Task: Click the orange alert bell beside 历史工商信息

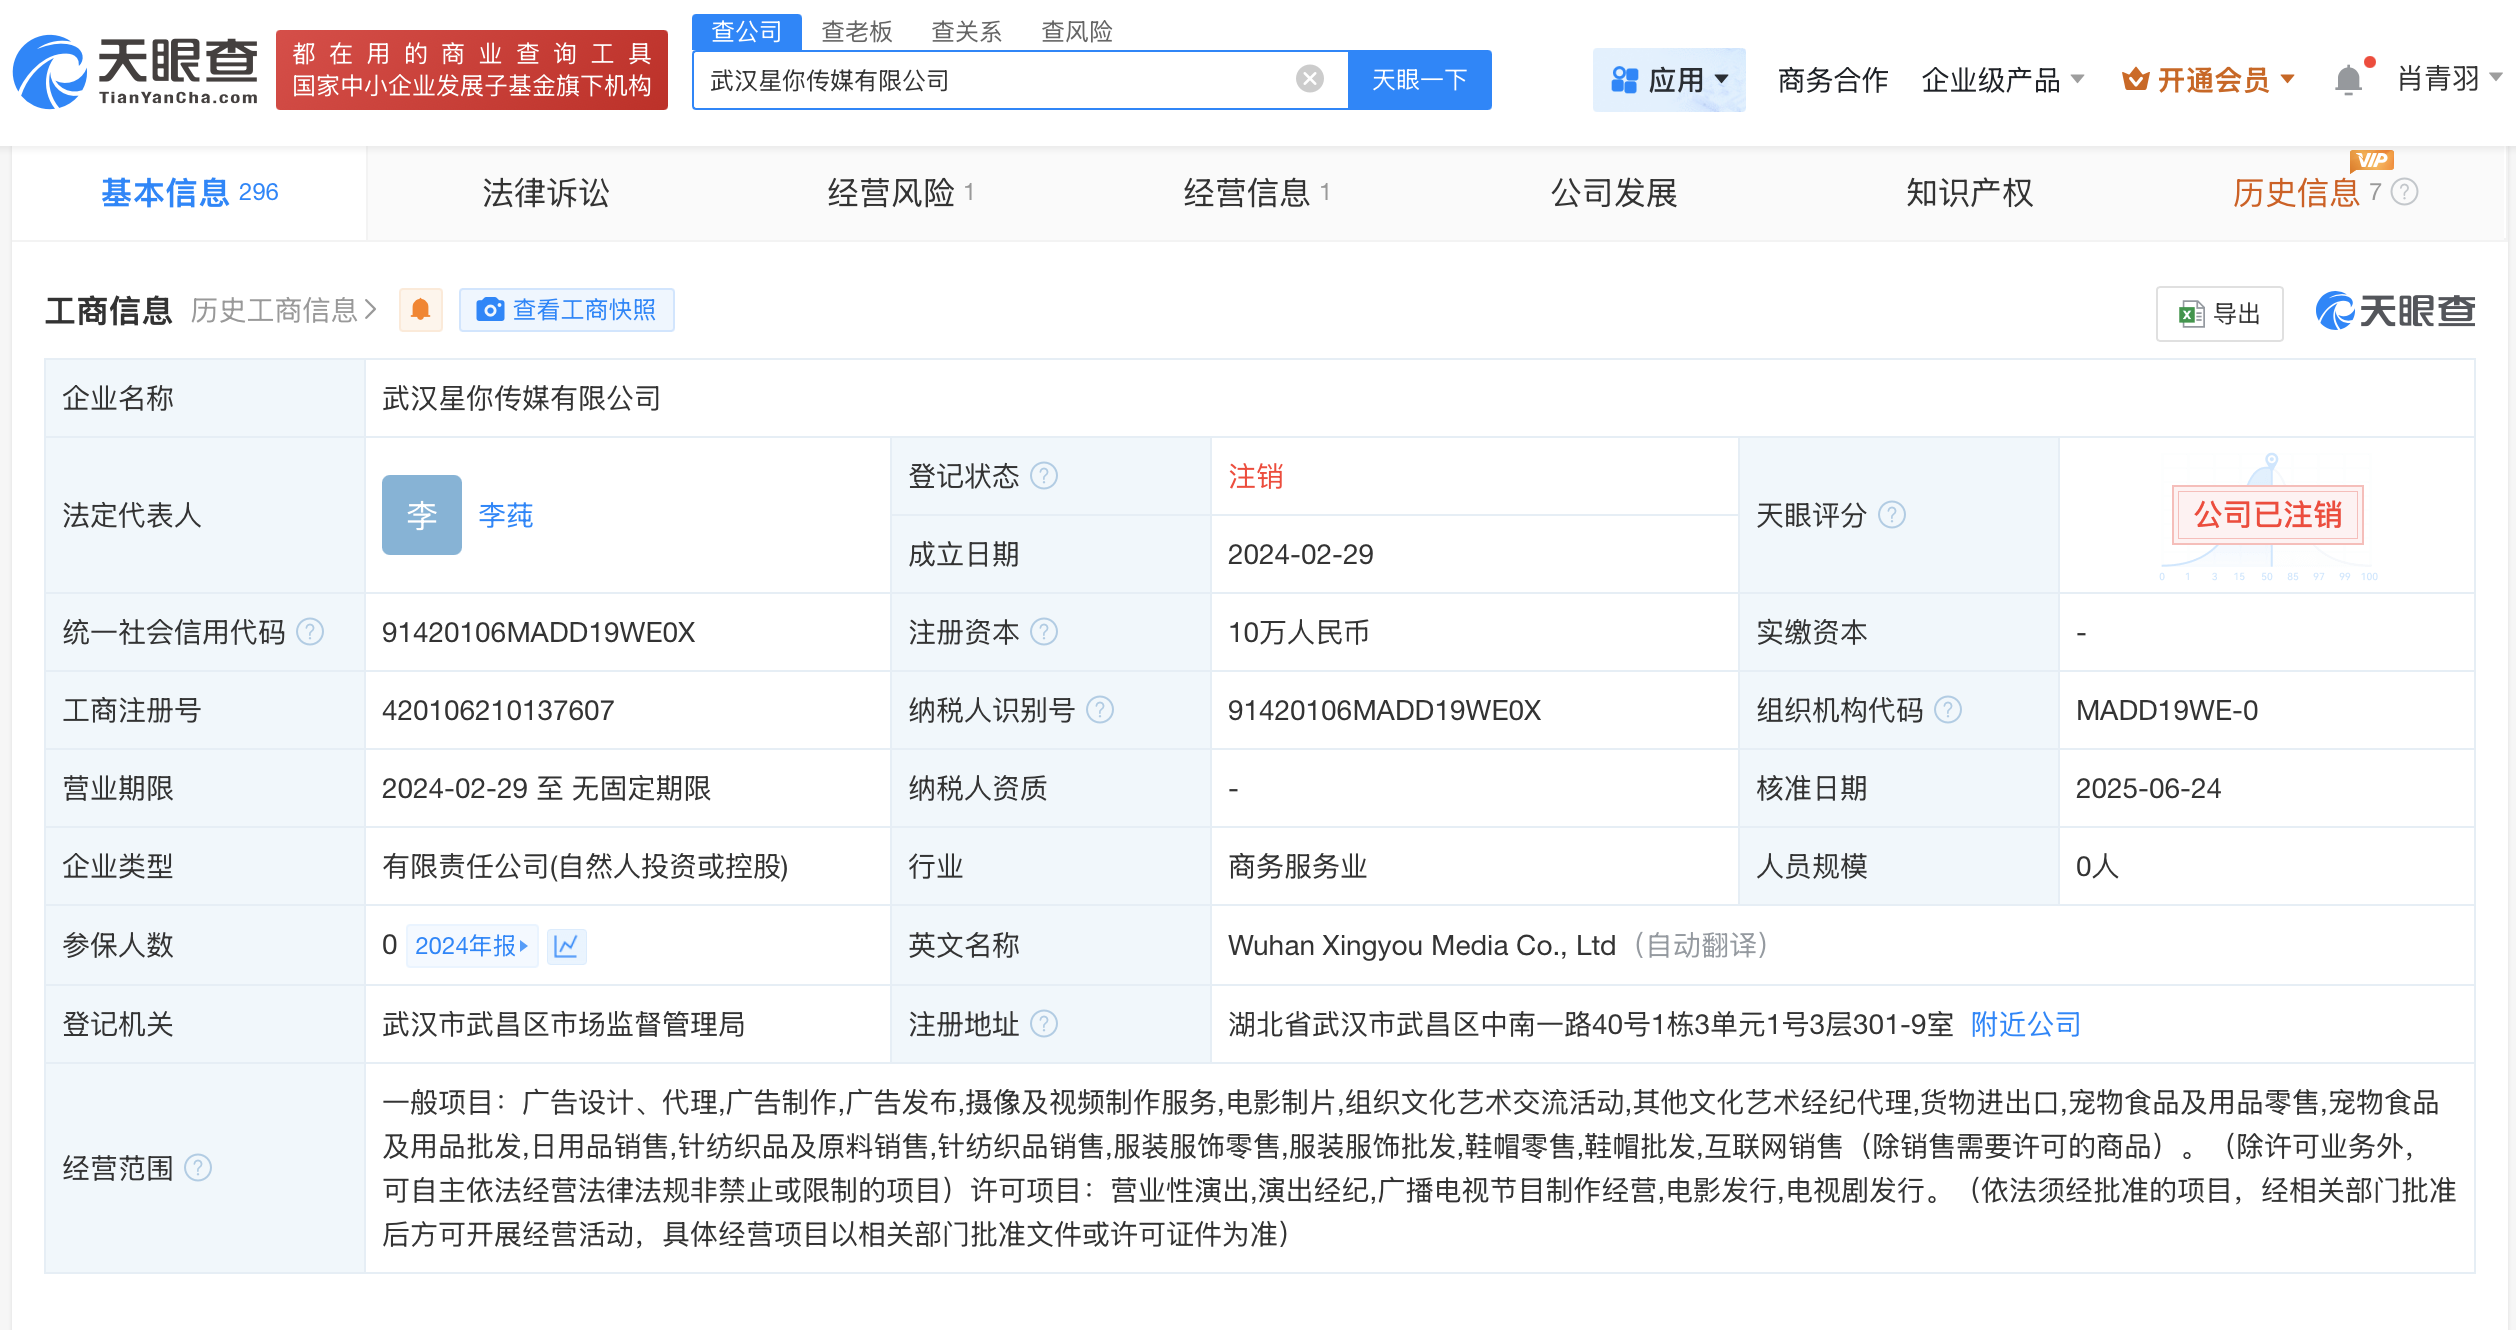Action: point(421,310)
